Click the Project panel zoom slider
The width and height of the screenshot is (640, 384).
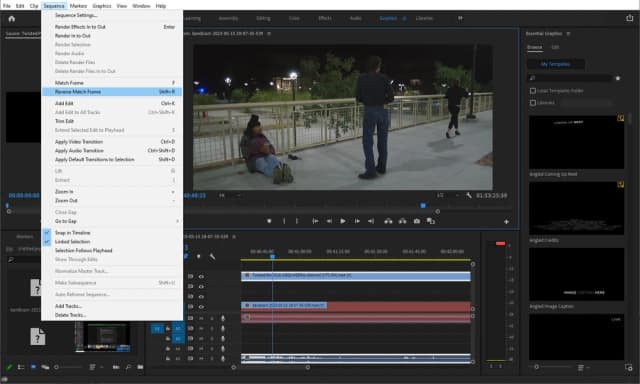click(69, 367)
